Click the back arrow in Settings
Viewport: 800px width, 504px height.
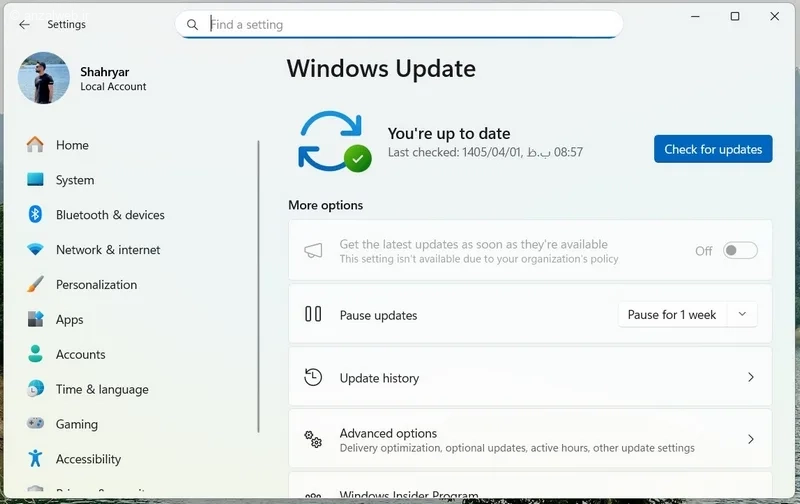click(x=24, y=24)
